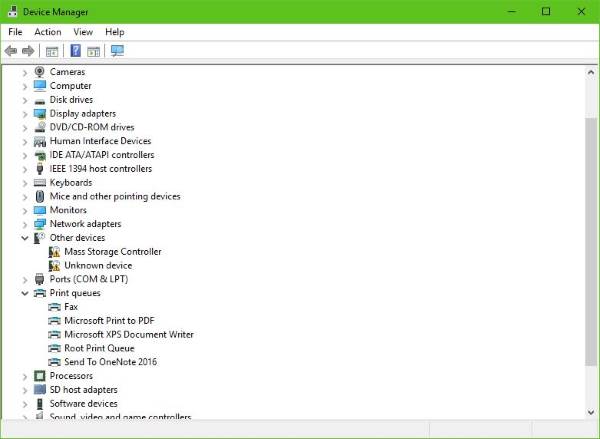Expand the Keyboards category
The image size is (600, 439).
[25, 183]
